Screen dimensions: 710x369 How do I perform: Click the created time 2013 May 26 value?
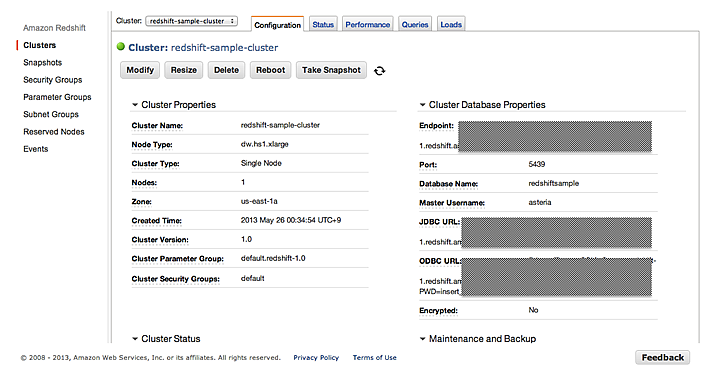pyautogui.click(x=291, y=220)
